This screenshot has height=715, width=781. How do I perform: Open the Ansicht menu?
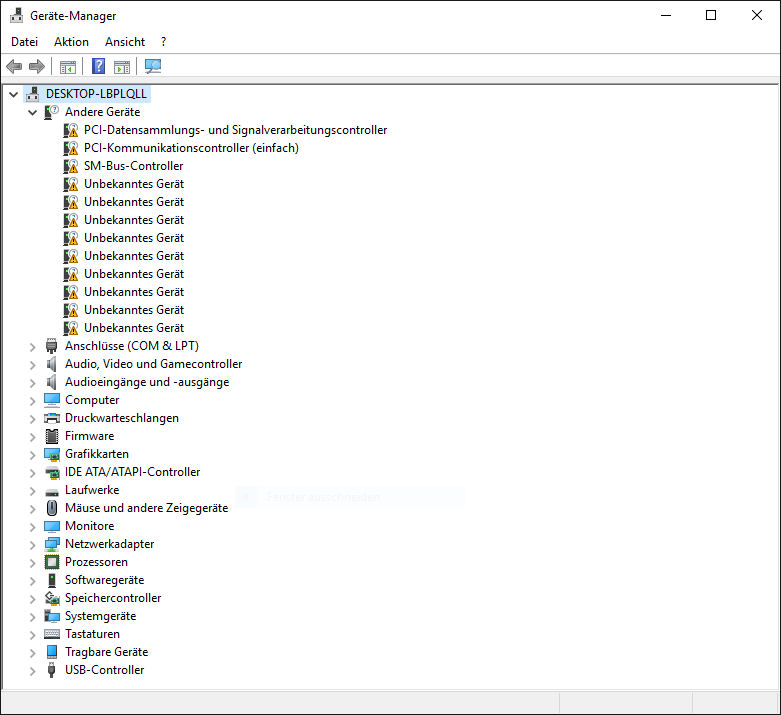click(x=125, y=42)
